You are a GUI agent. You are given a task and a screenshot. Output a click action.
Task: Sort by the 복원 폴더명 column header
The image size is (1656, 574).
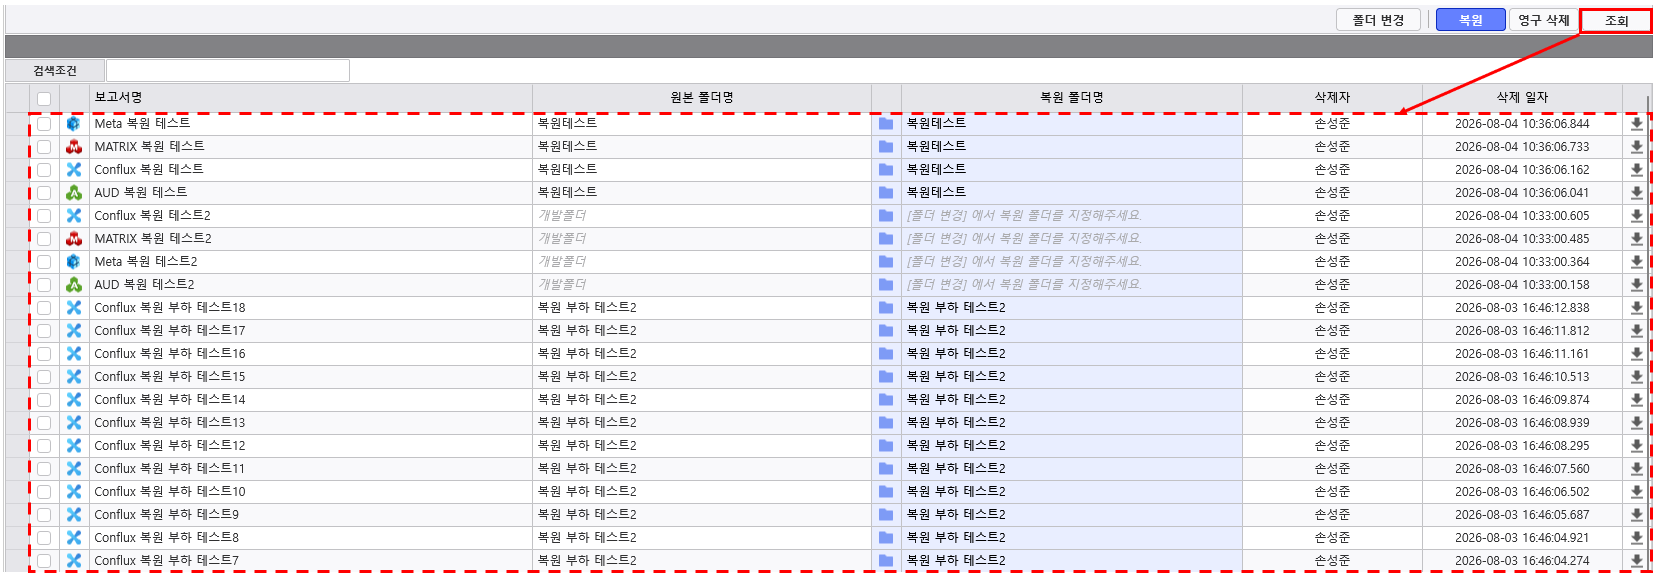click(x=1072, y=97)
